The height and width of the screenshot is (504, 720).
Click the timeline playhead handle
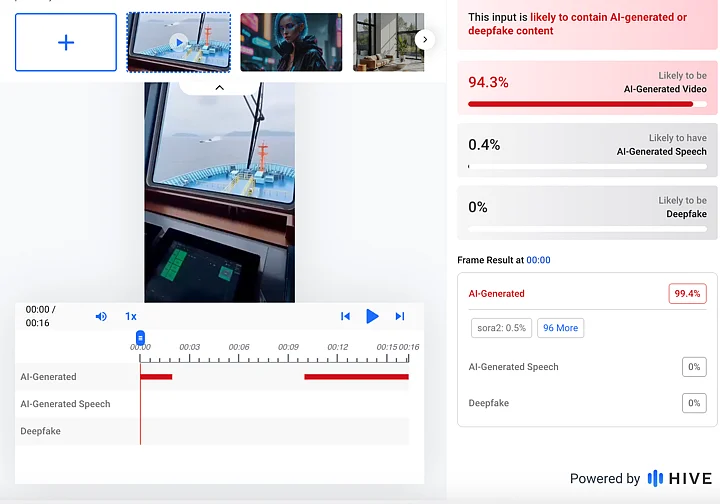coord(140,337)
